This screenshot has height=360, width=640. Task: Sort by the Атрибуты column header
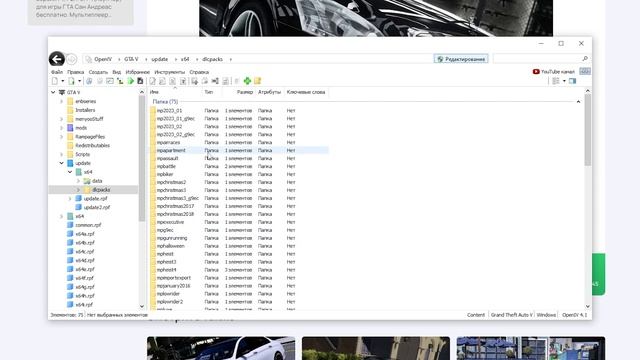coord(269,92)
